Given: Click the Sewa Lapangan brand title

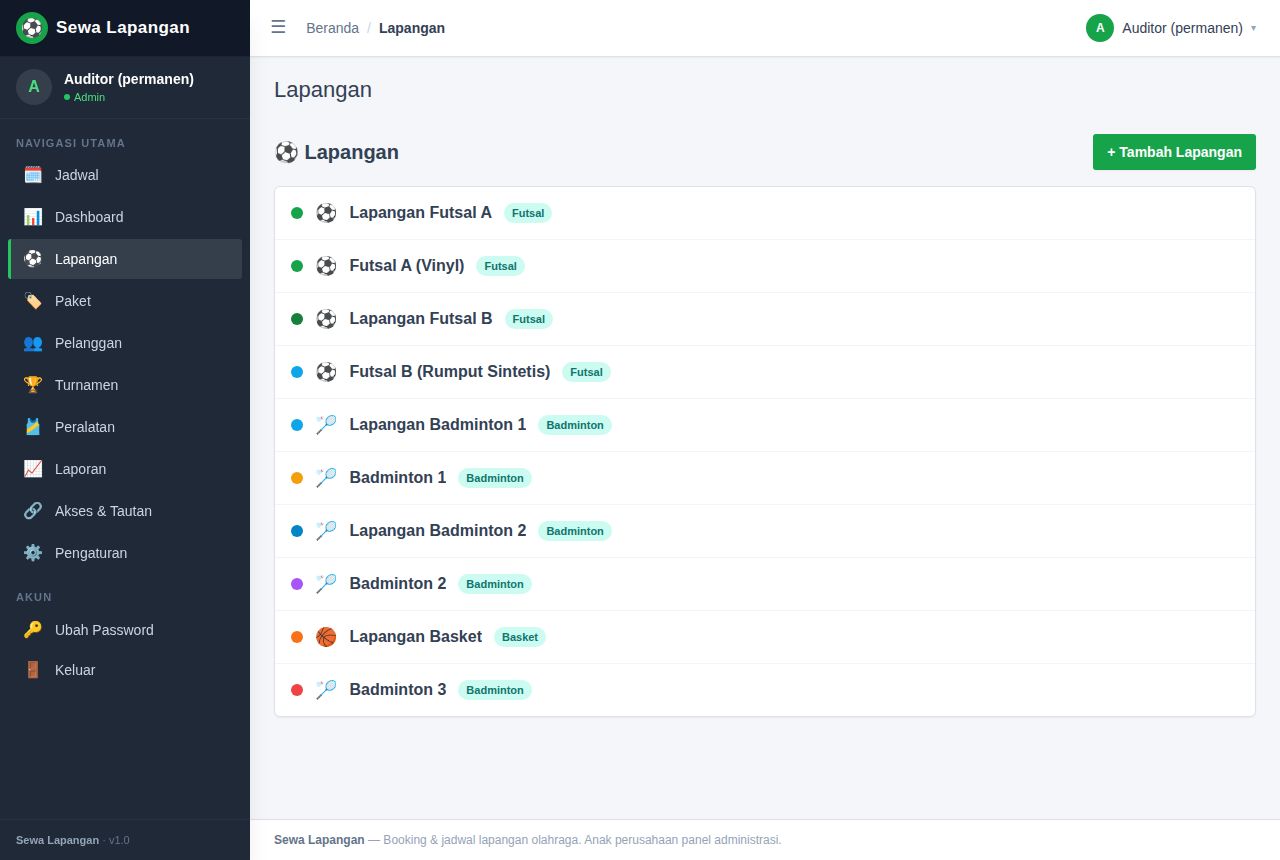Looking at the screenshot, I should (122, 27).
